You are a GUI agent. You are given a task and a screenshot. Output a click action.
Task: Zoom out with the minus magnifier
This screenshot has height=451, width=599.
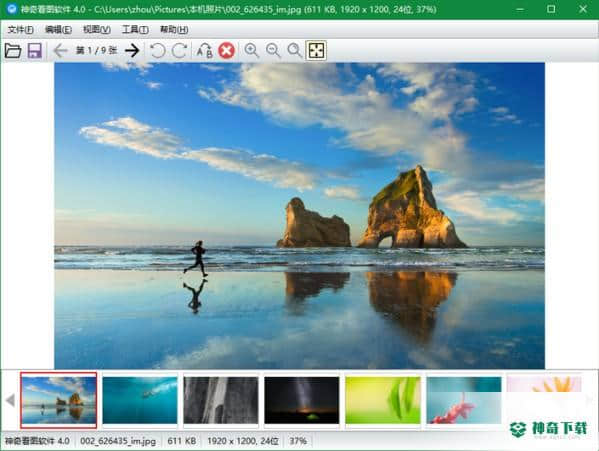point(273,50)
